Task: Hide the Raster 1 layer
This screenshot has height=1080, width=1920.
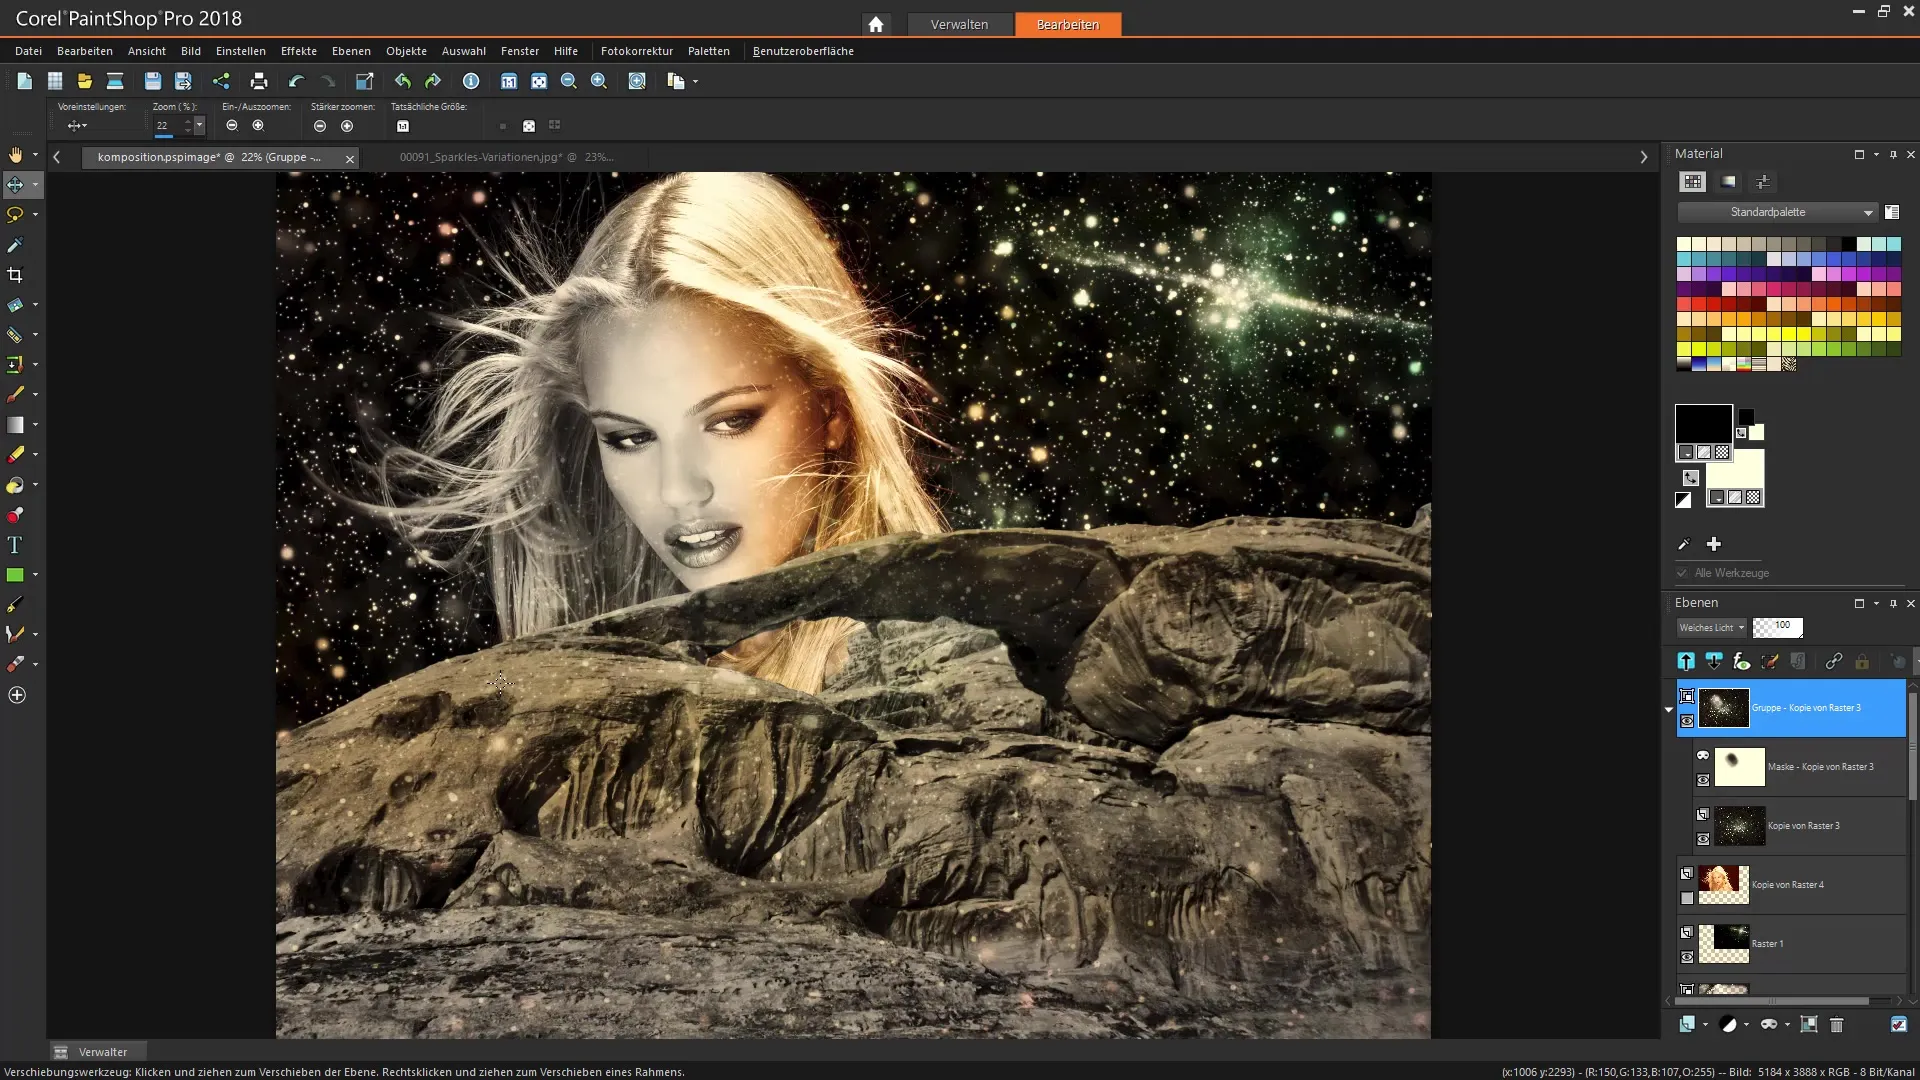Action: (x=1687, y=957)
